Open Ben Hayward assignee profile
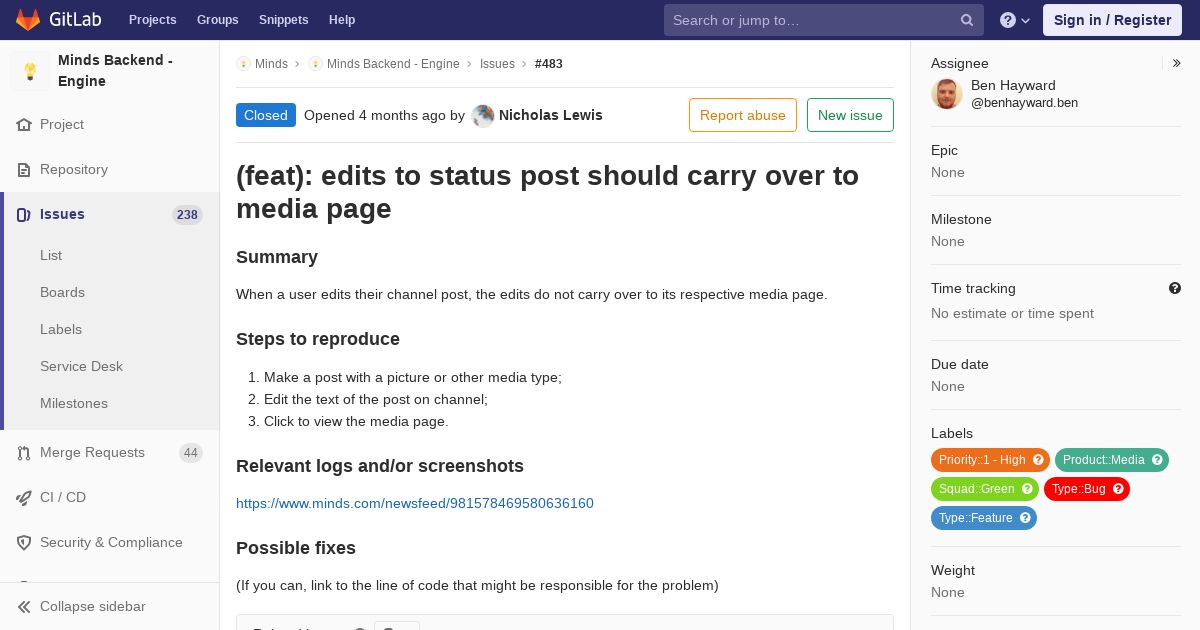Screen dimensions: 1200x630 pos(1013,85)
